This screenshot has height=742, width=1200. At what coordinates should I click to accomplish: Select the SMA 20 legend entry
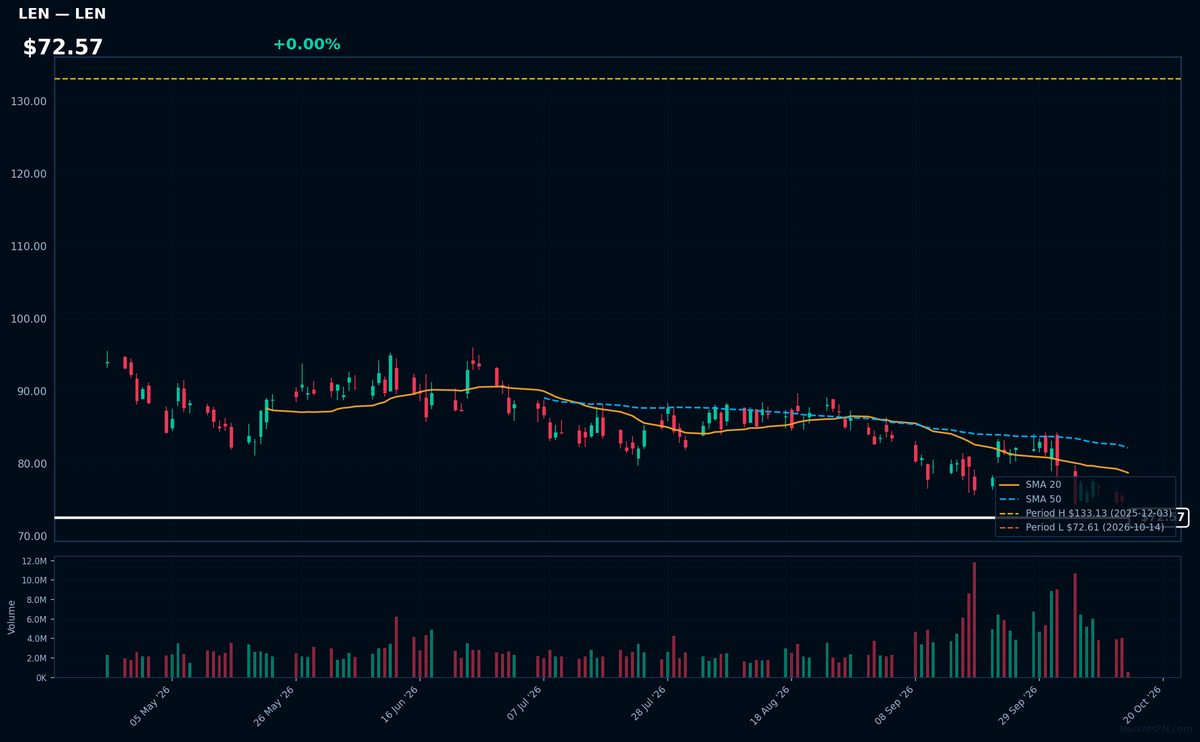(x=1030, y=484)
